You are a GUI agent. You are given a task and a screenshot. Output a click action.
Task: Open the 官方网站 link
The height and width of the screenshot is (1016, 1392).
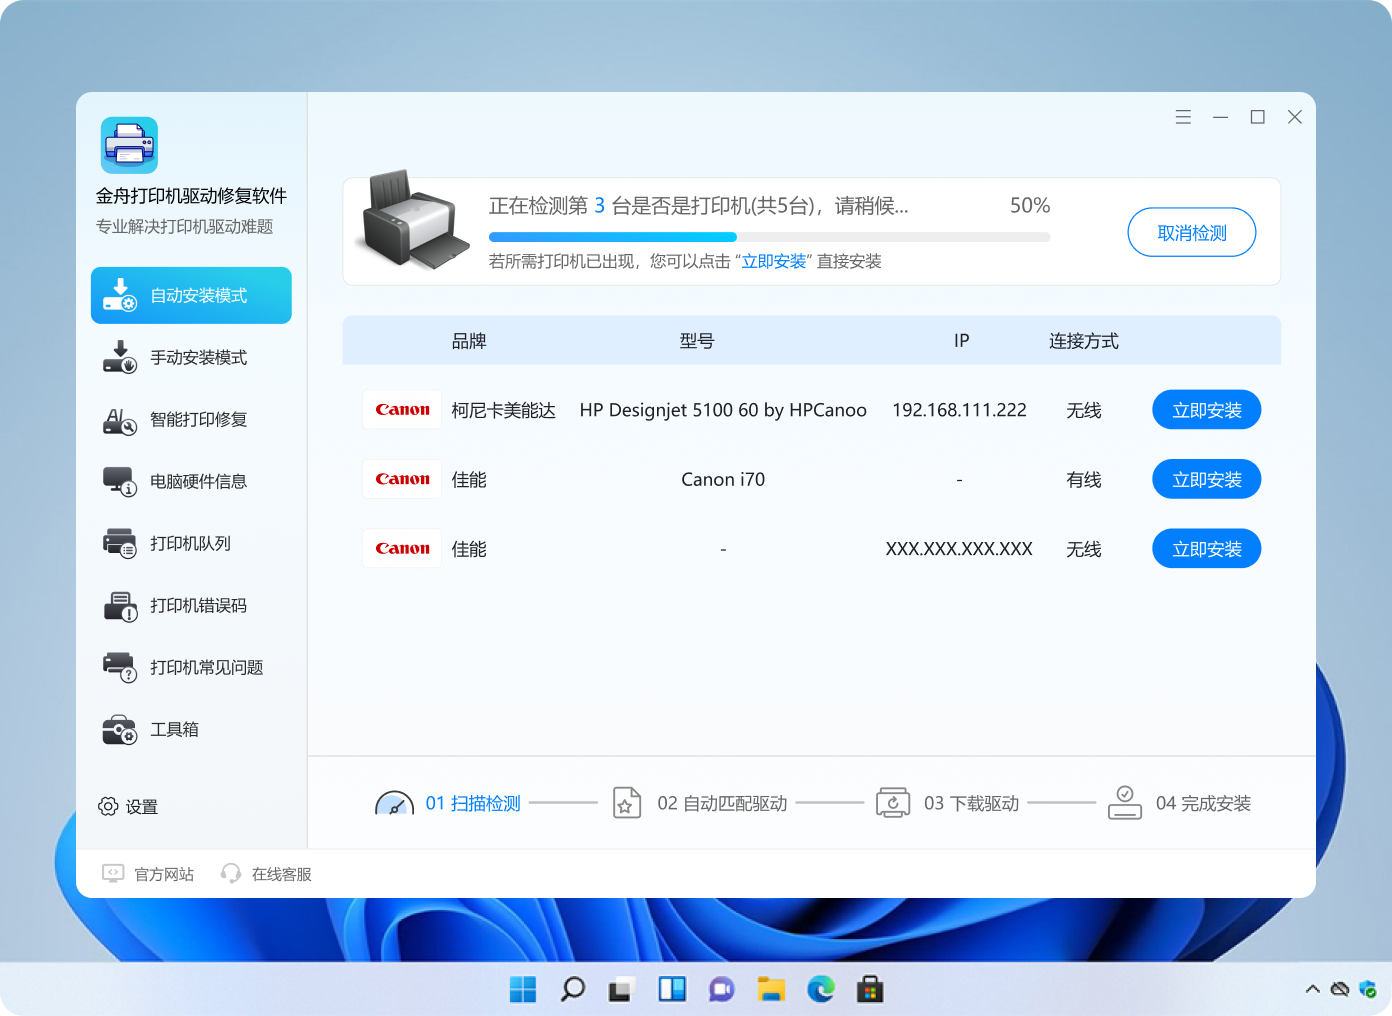[x=148, y=873]
